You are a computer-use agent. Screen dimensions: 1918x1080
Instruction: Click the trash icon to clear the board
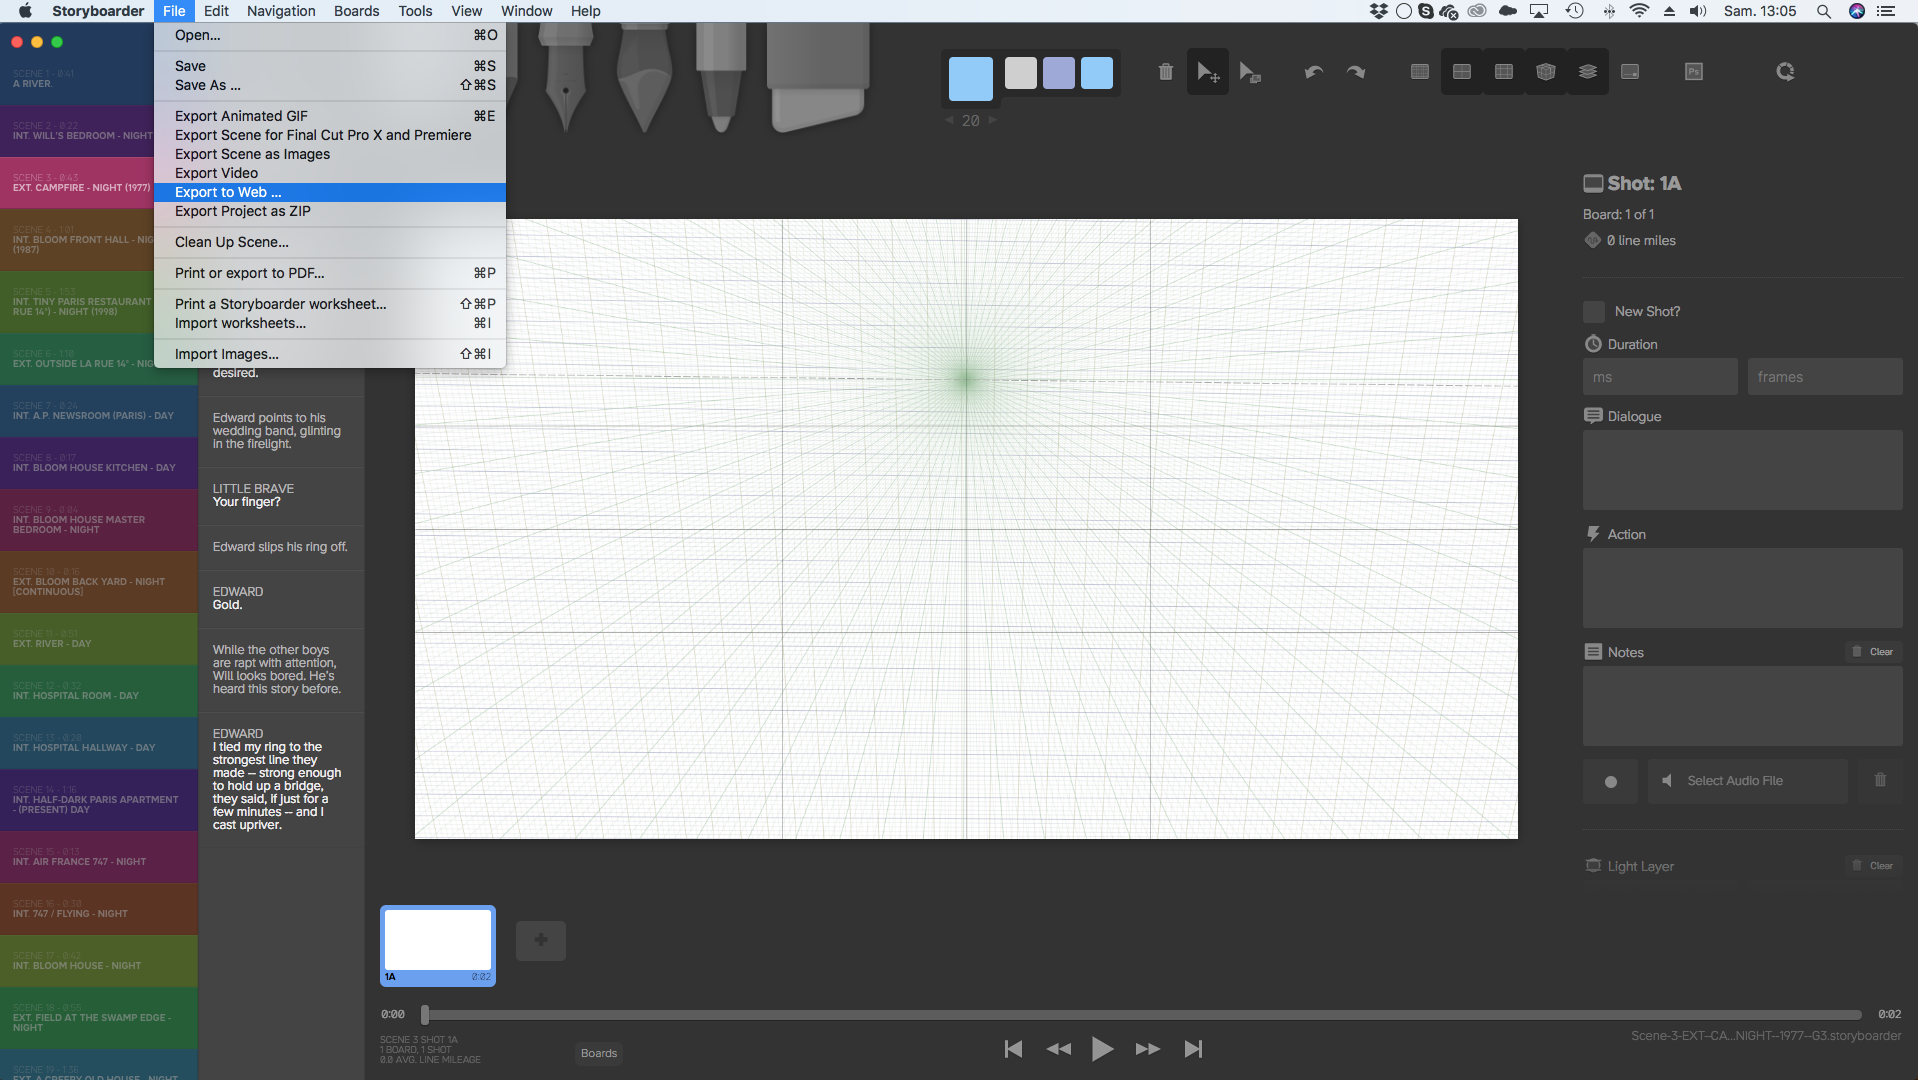click(x=1166, y=72)
